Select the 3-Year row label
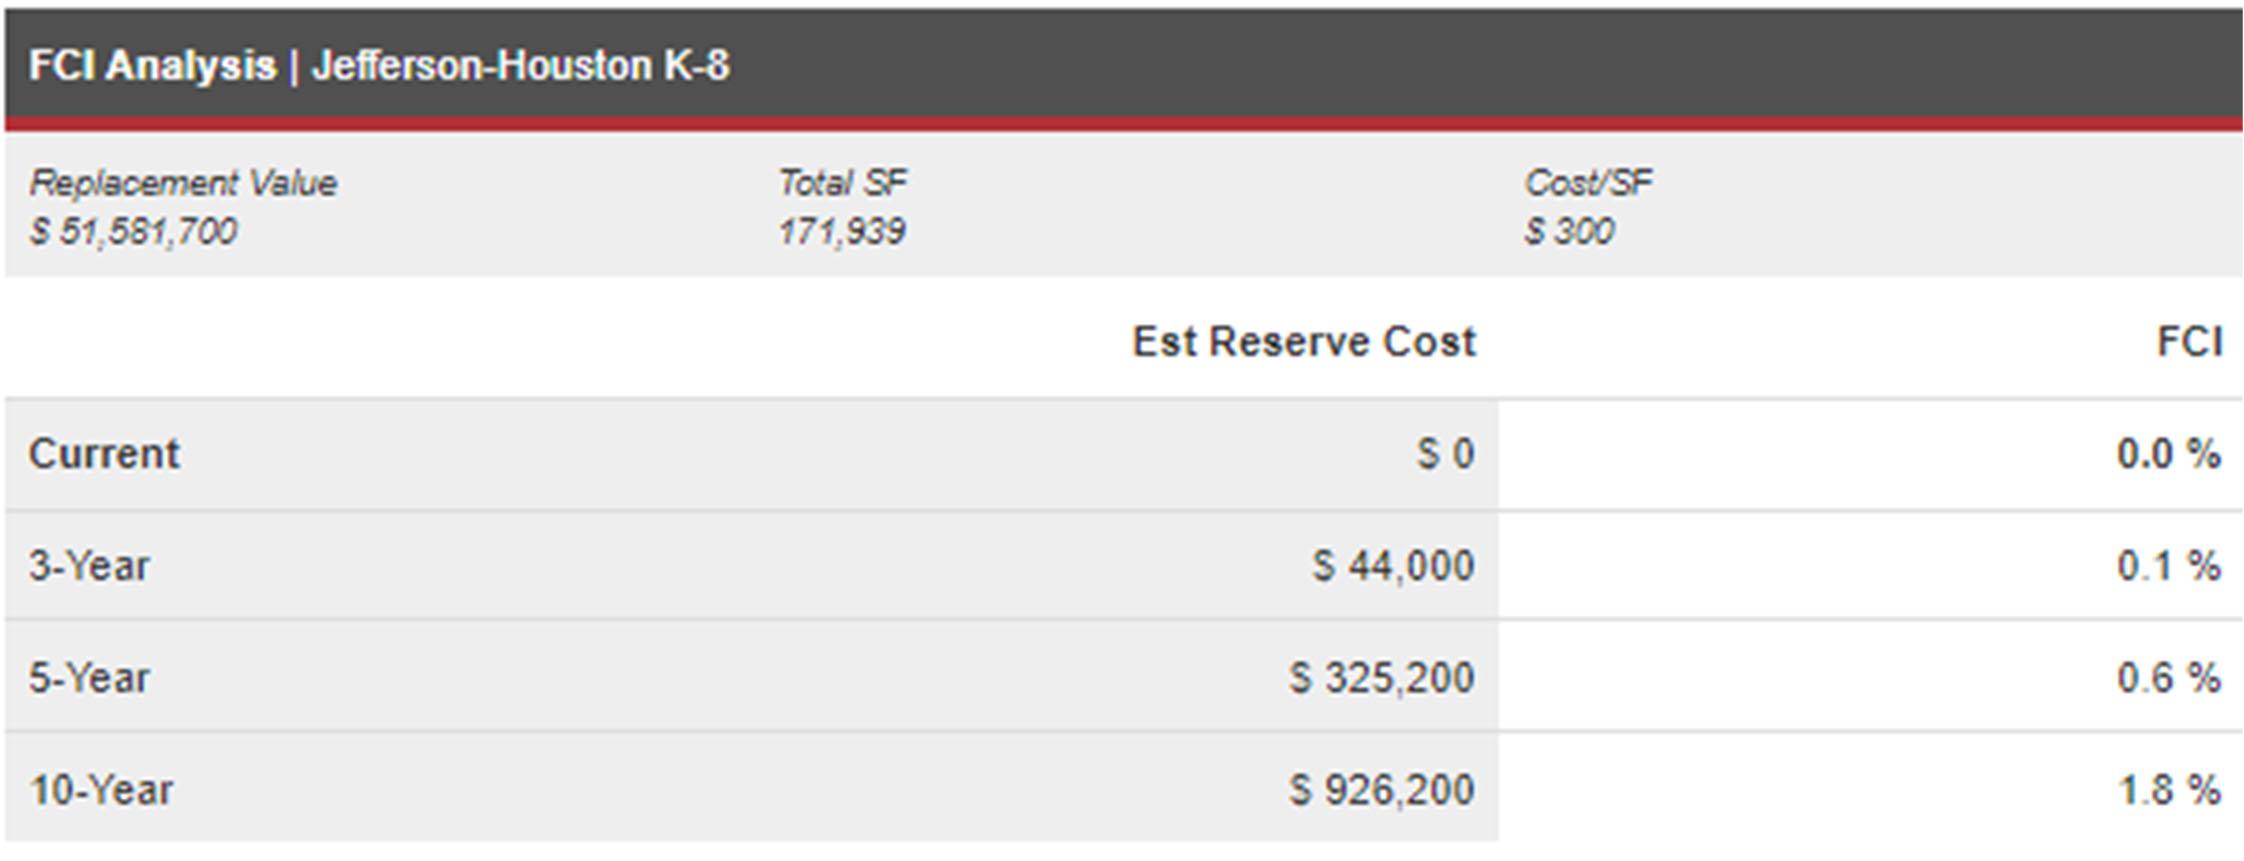Viewport: 2244px width, 861px height. [x=89, y=566]
